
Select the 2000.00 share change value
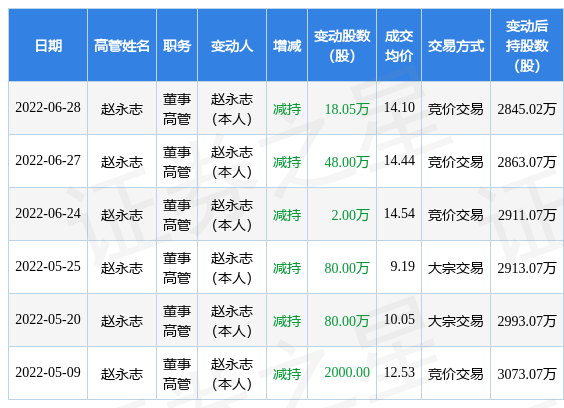347,372
